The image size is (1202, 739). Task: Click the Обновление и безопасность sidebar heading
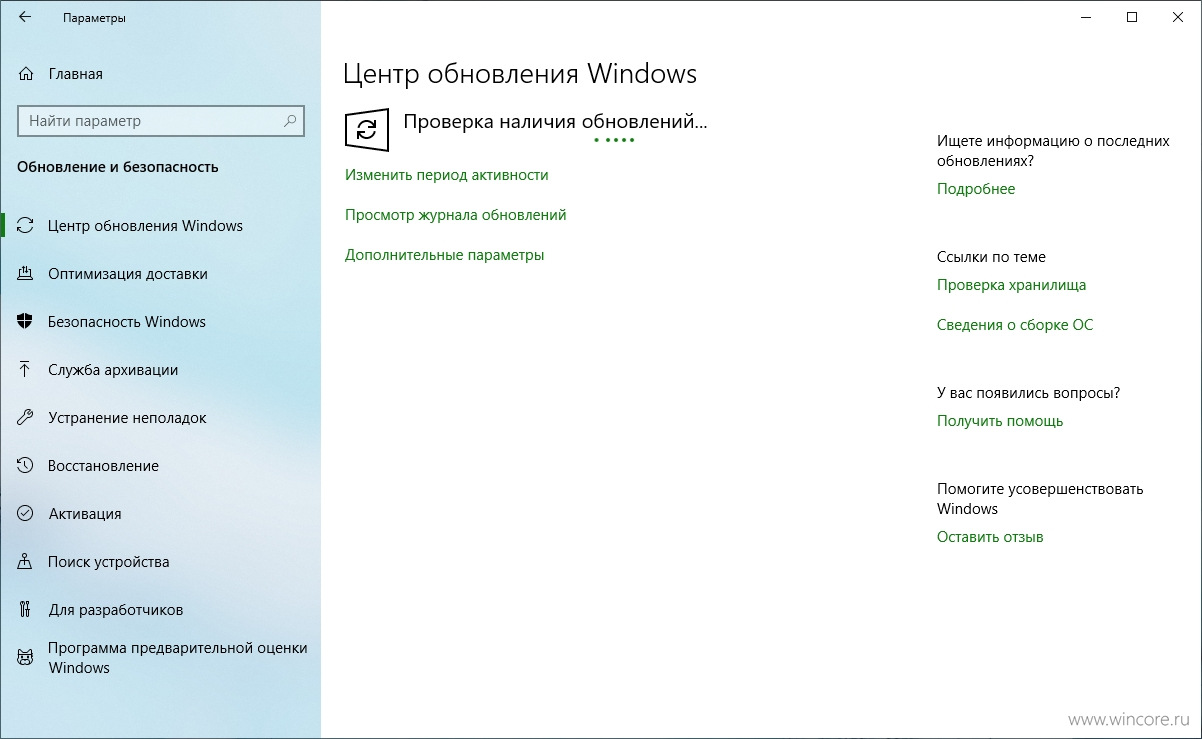click(x=118, y=167)
